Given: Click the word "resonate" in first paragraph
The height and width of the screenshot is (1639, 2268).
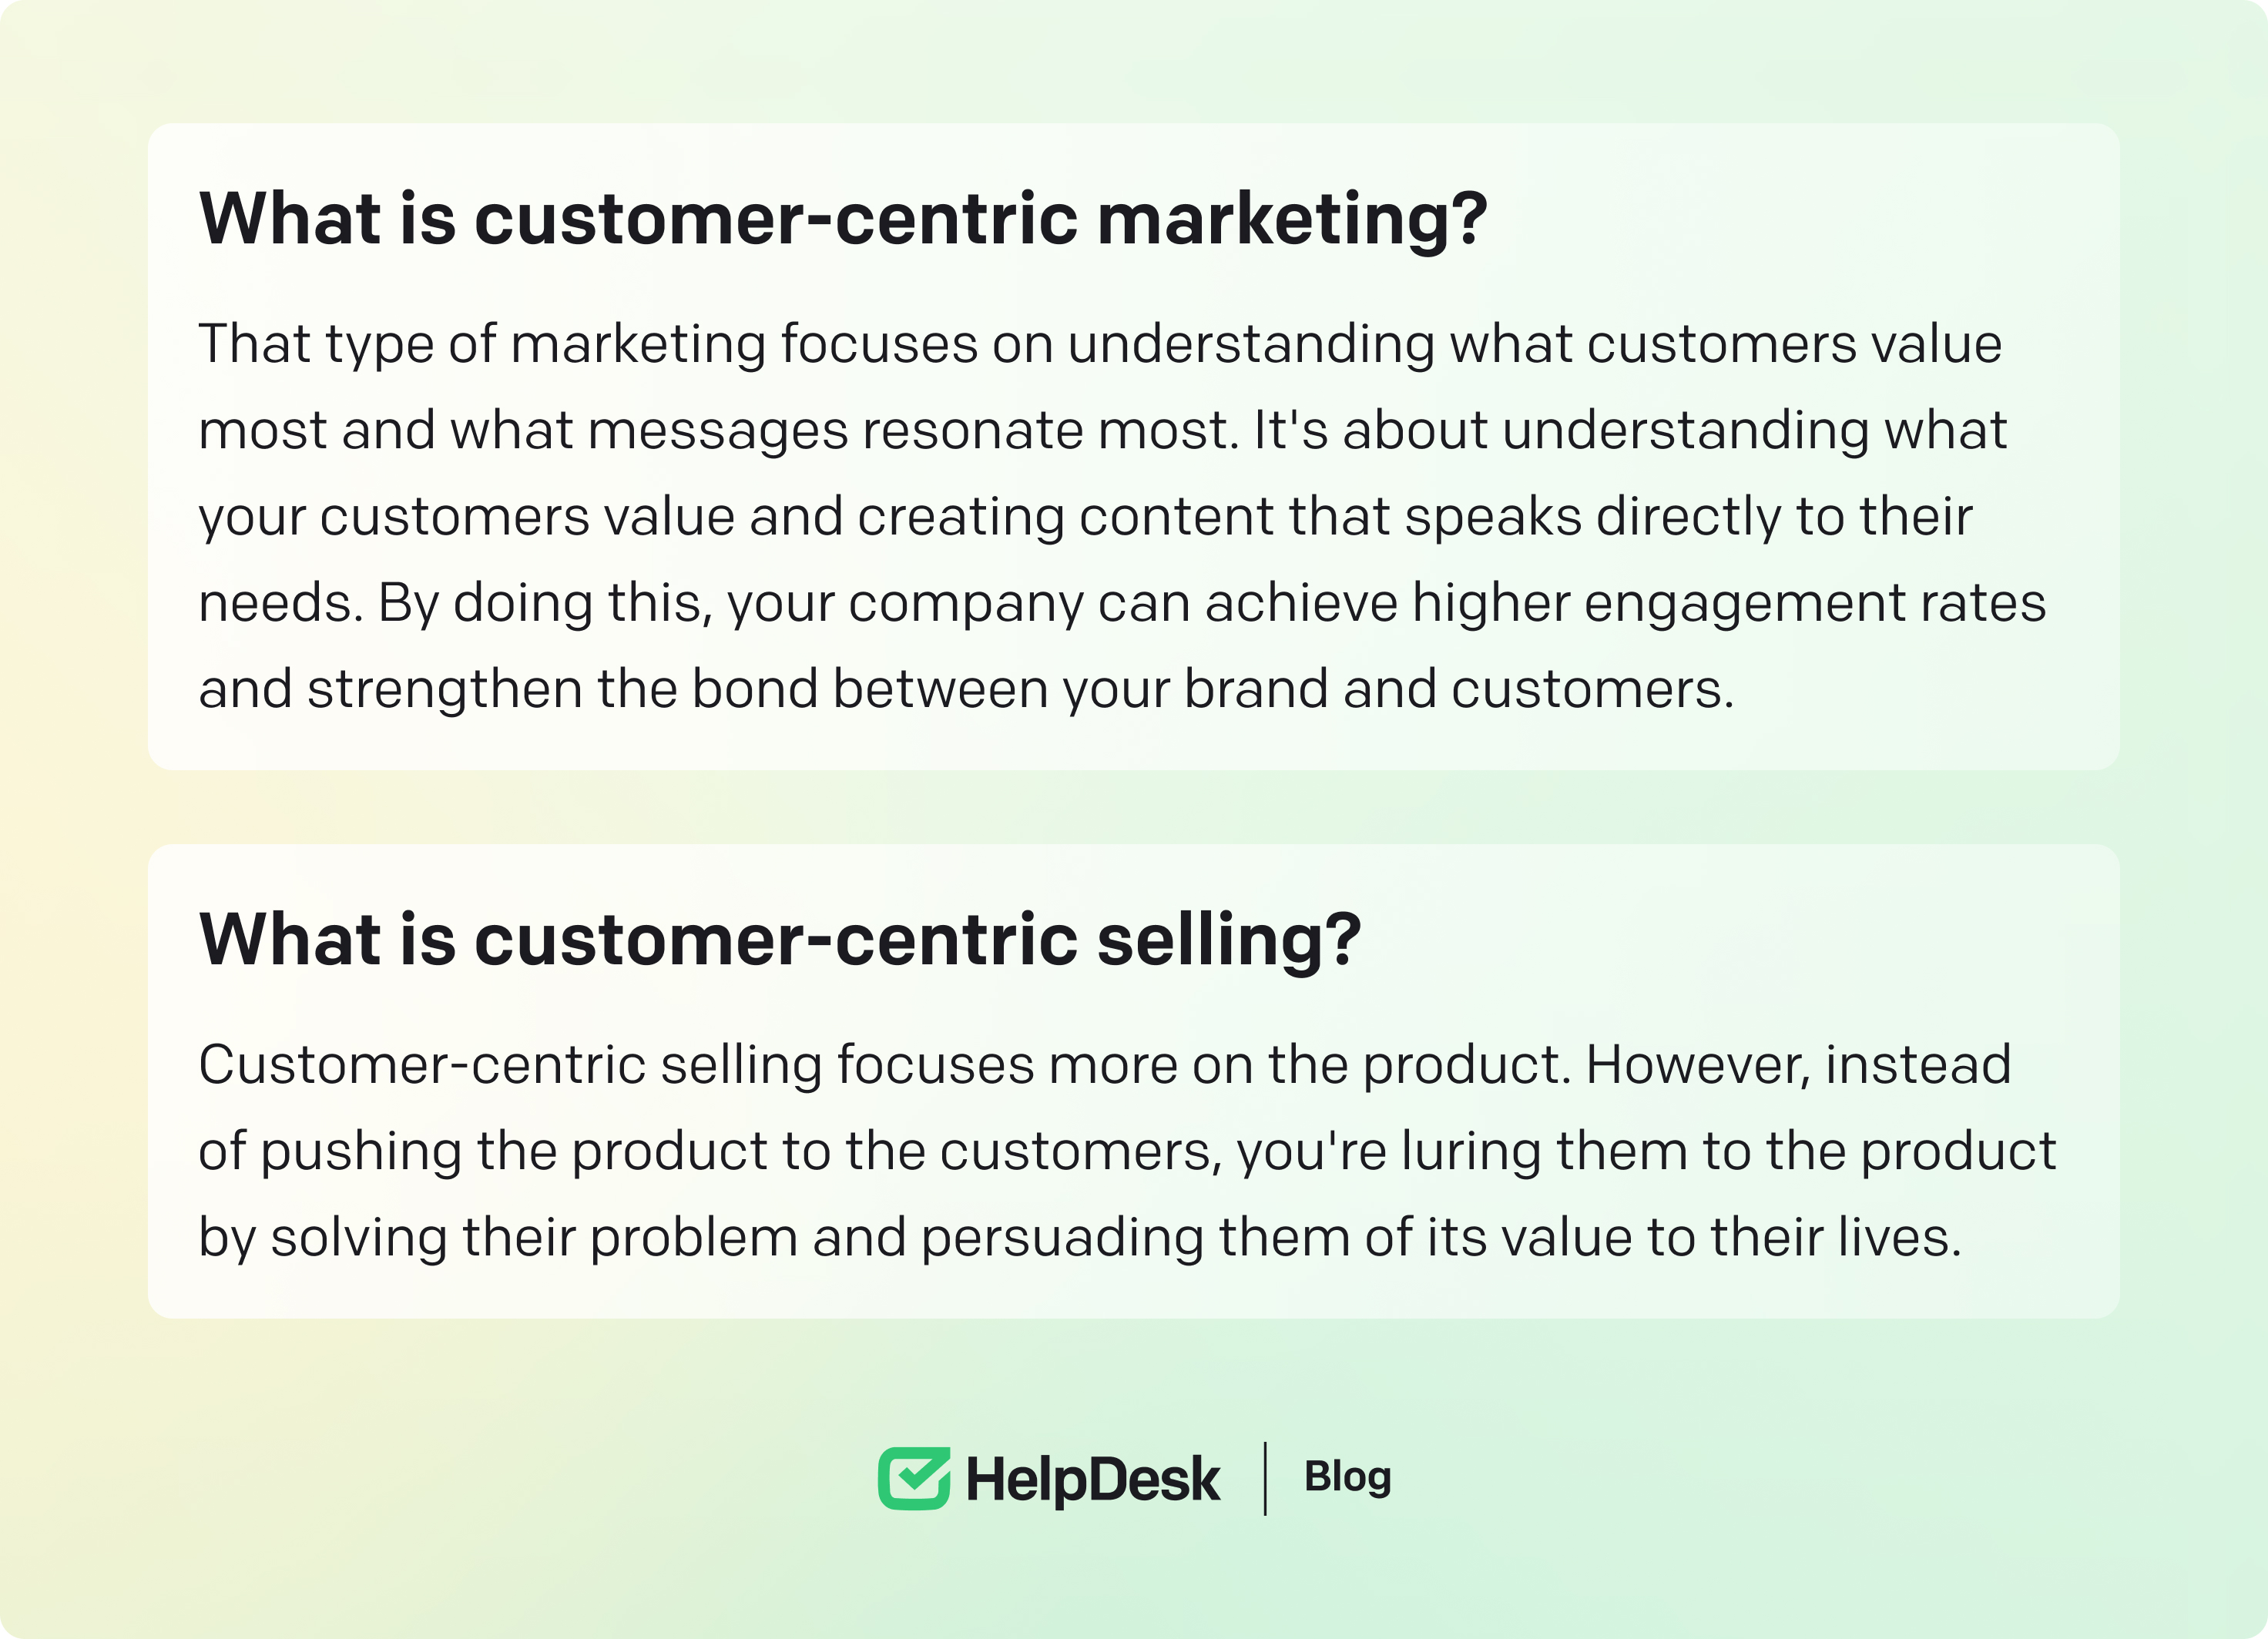Looking at the screenshot, I should point(972,430).
